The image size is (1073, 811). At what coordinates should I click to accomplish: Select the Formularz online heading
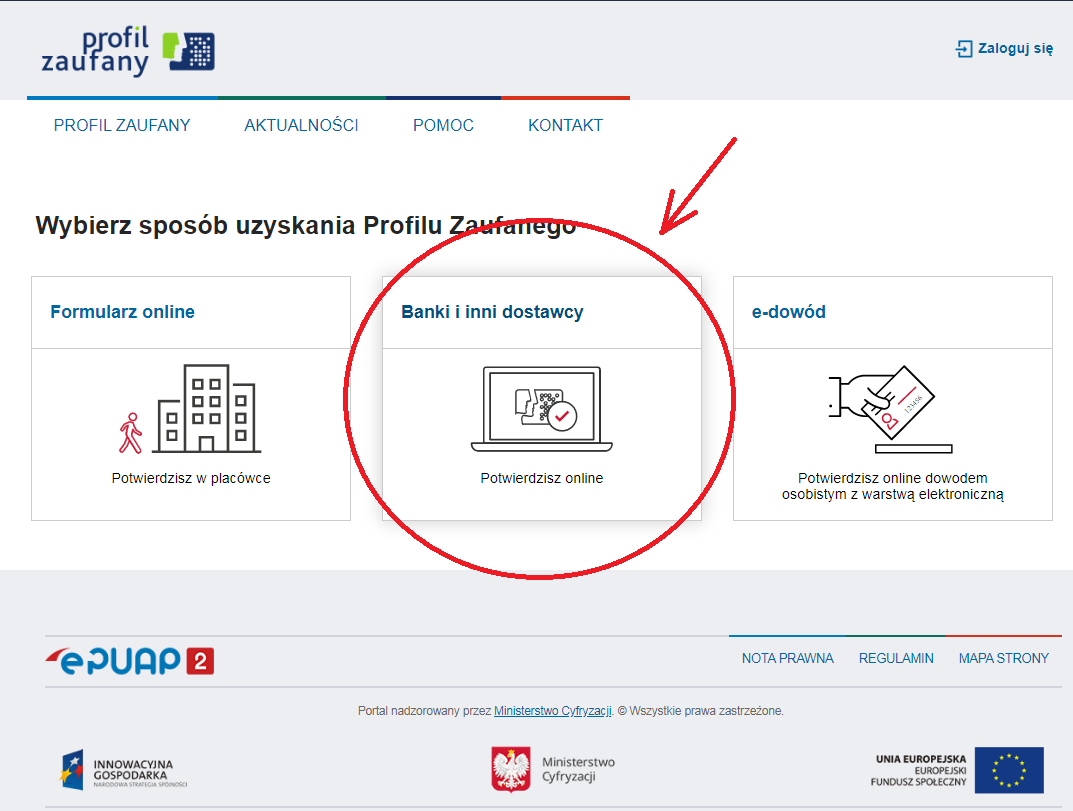(122, 312)
